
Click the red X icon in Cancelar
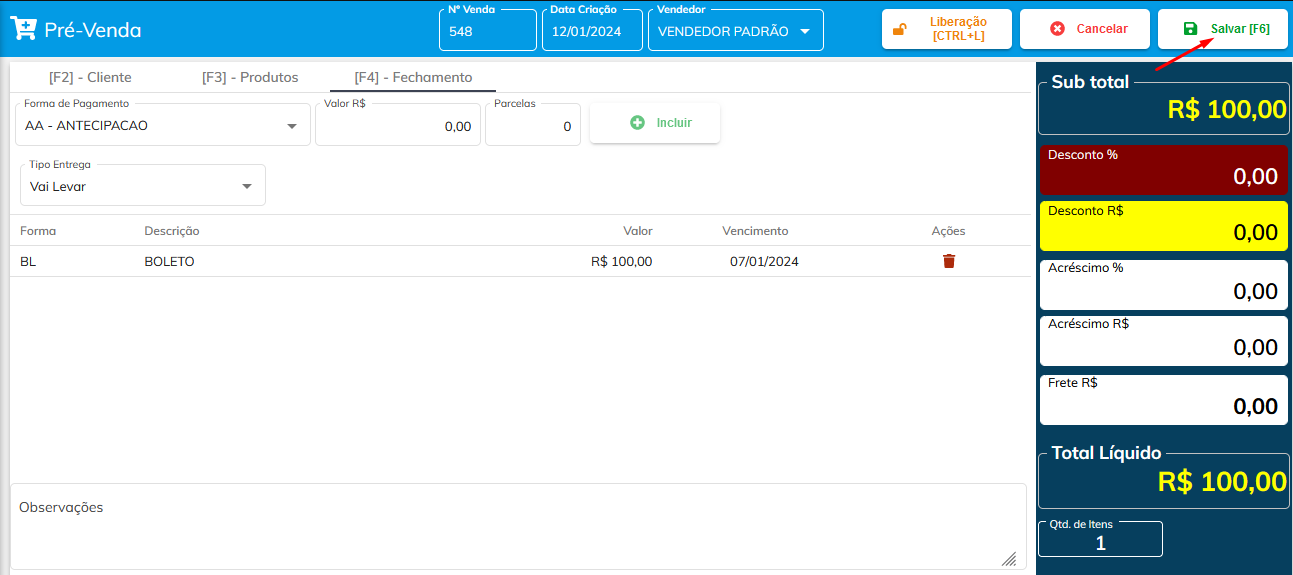1057,29
